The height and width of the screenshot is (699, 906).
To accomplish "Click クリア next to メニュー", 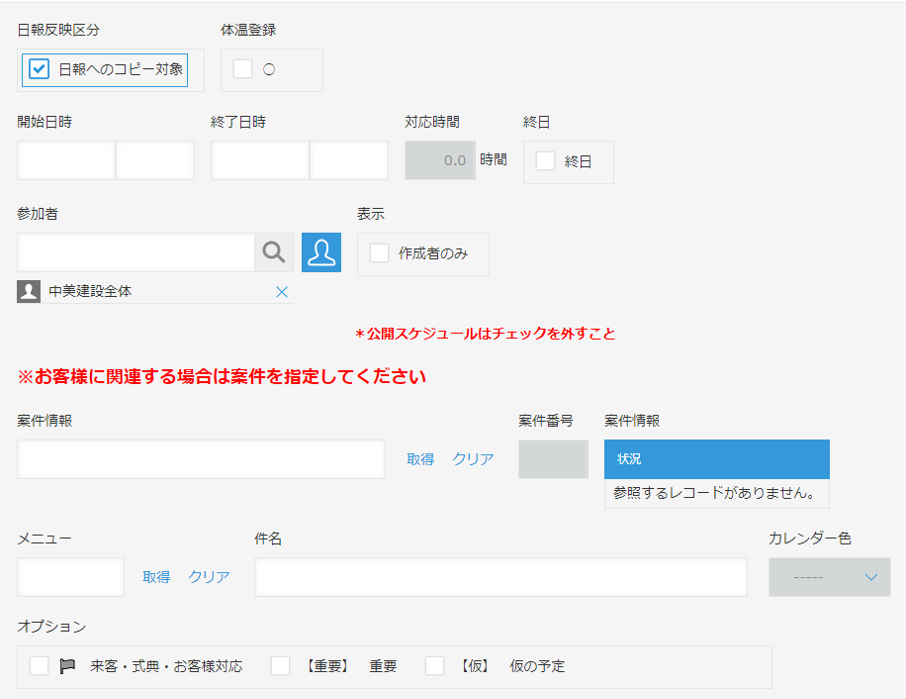I will [x=209, y=577].
